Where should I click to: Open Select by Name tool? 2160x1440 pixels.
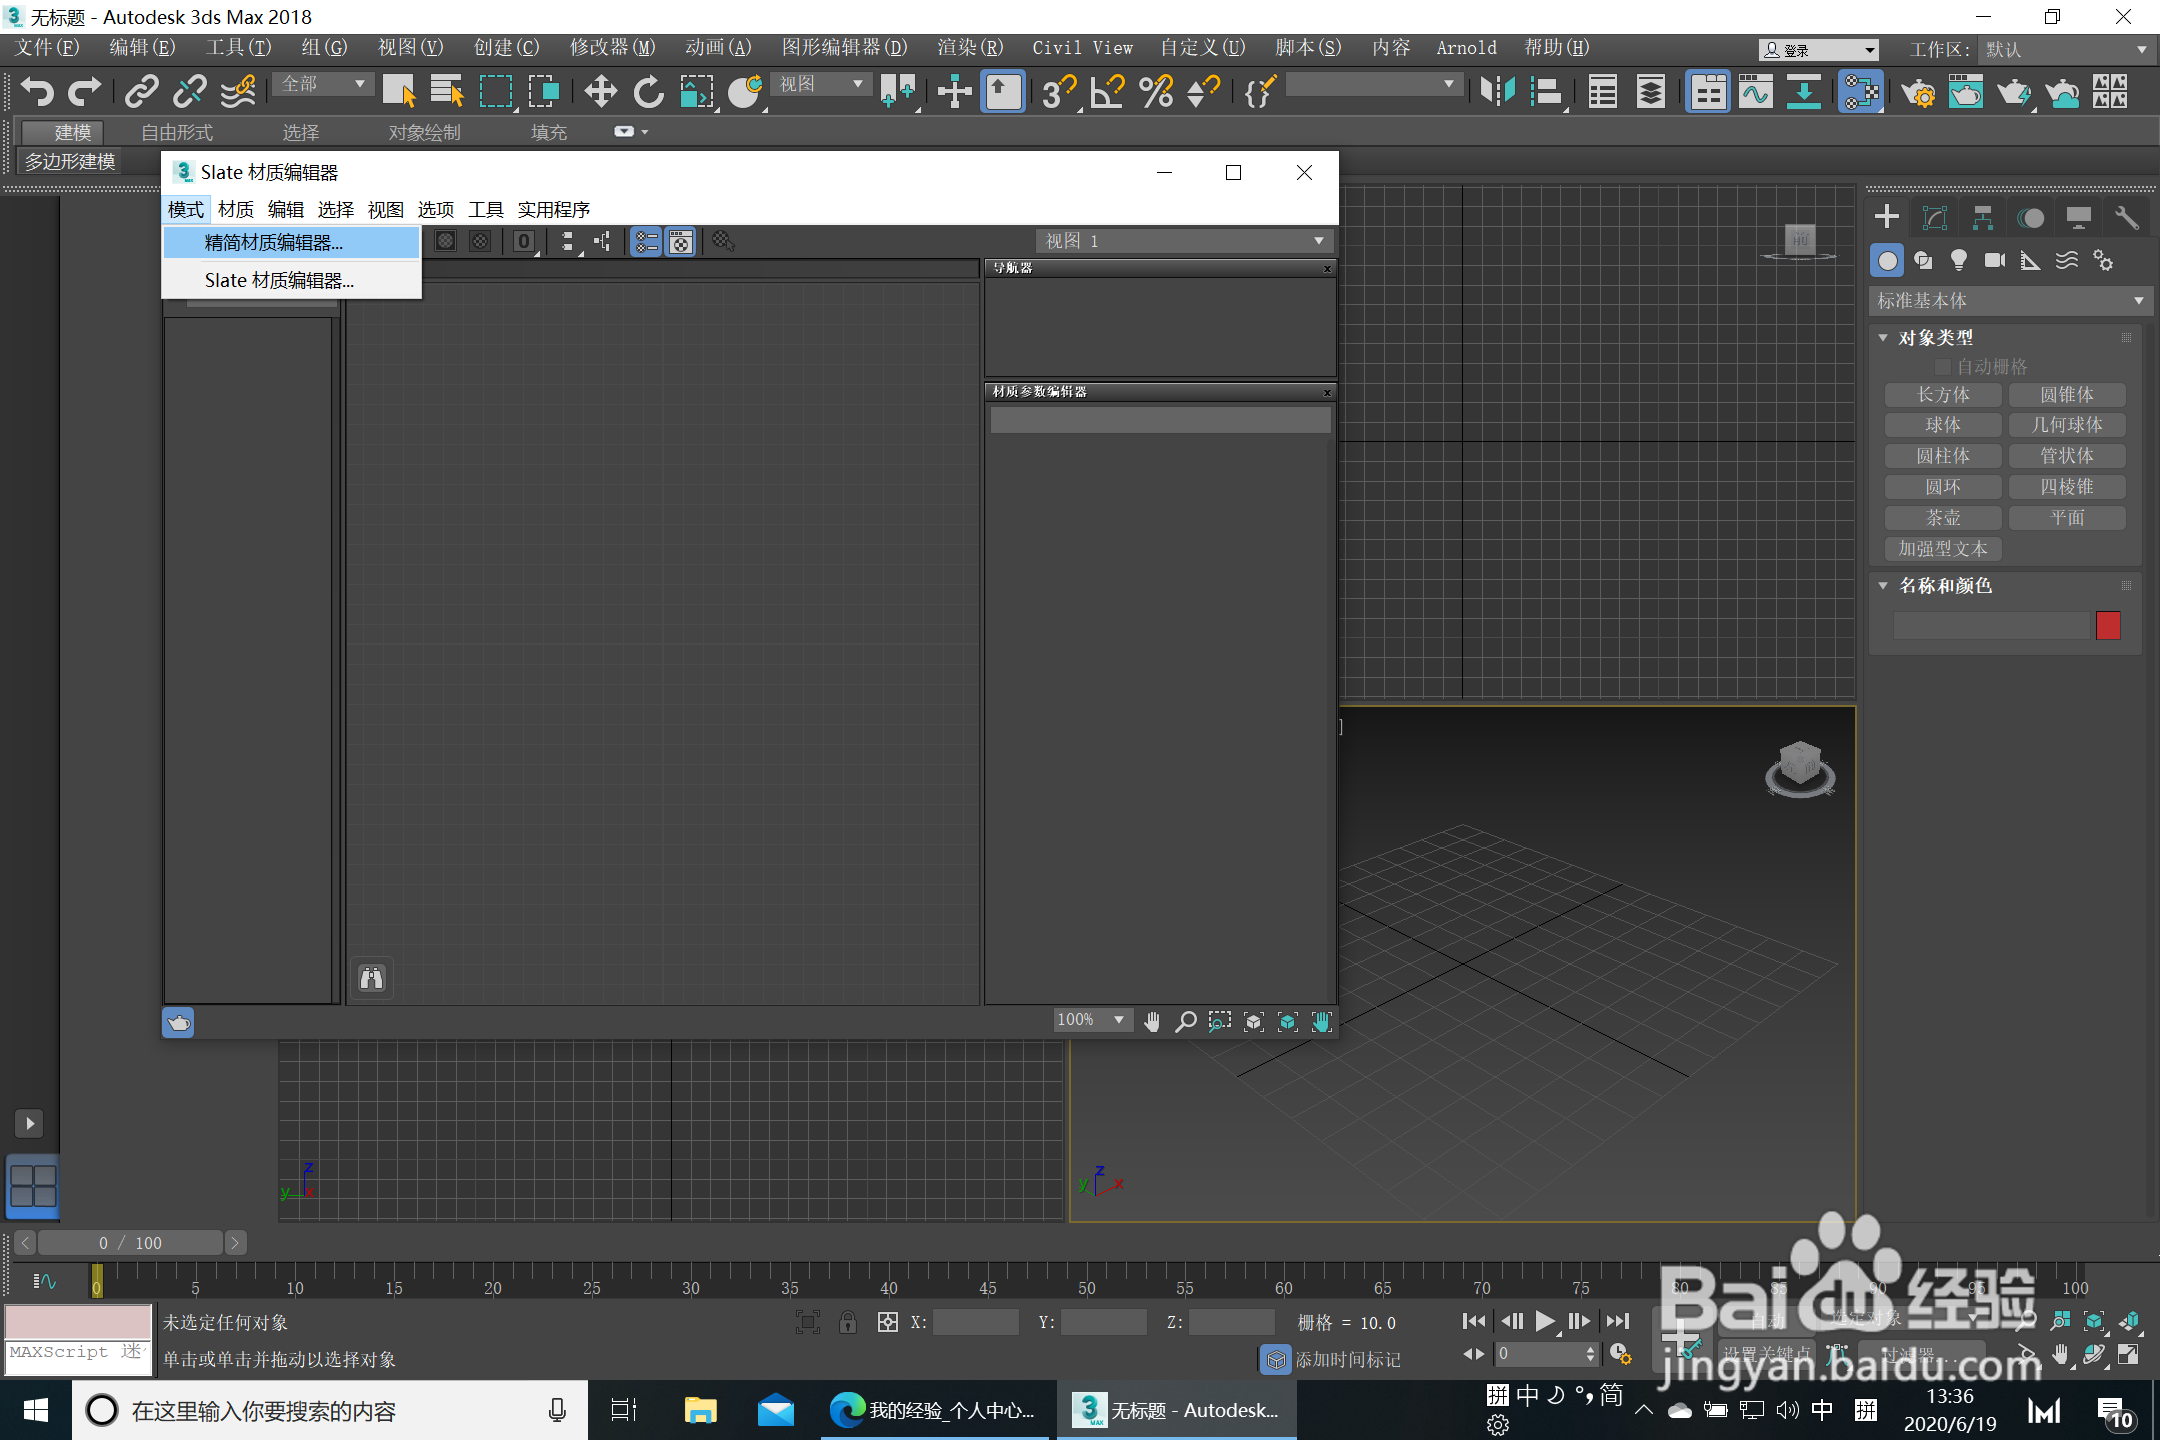(x=447, y=91)
